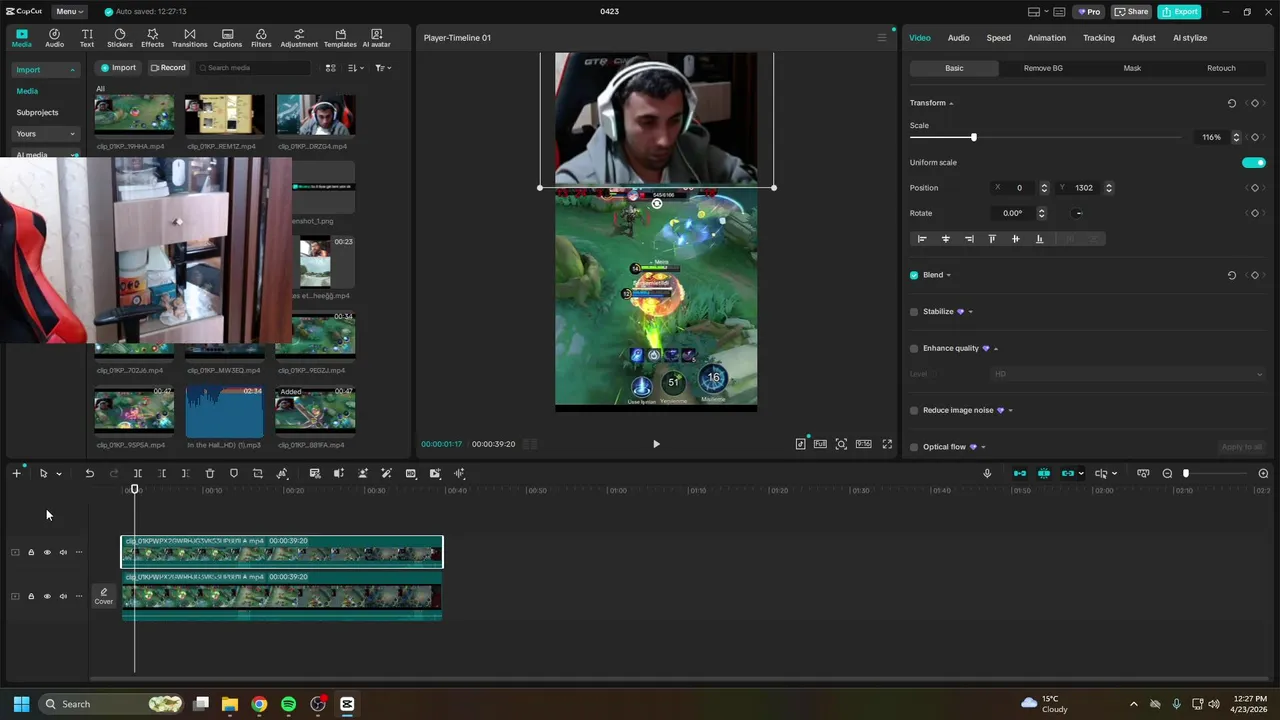This screenshot has height=720, width=1280.
Task: Click the timeline zoom slider handle
Action: tap(1186, 474)
